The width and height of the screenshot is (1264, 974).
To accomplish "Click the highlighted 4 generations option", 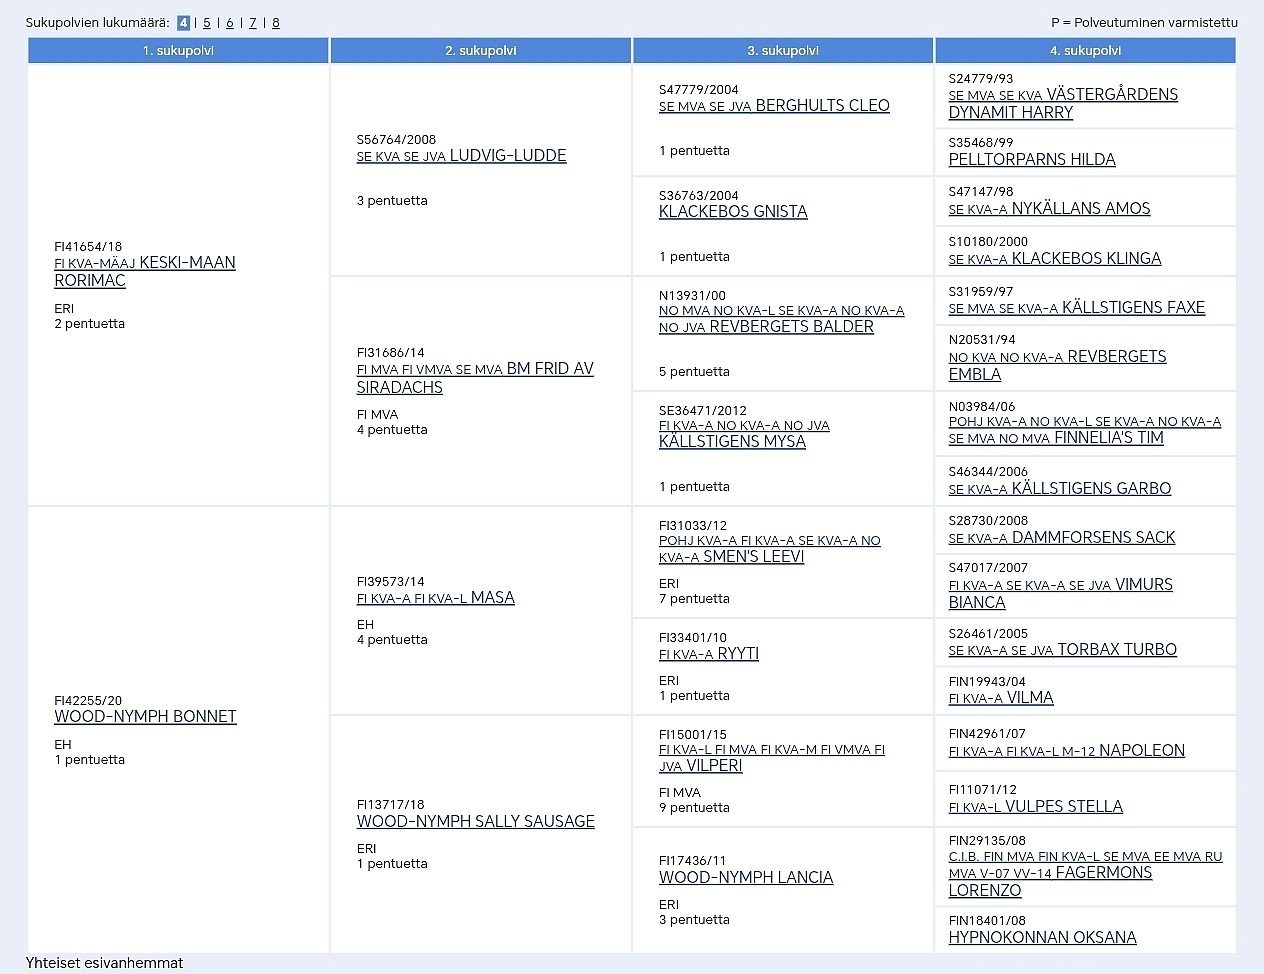I will pos(183,23).
